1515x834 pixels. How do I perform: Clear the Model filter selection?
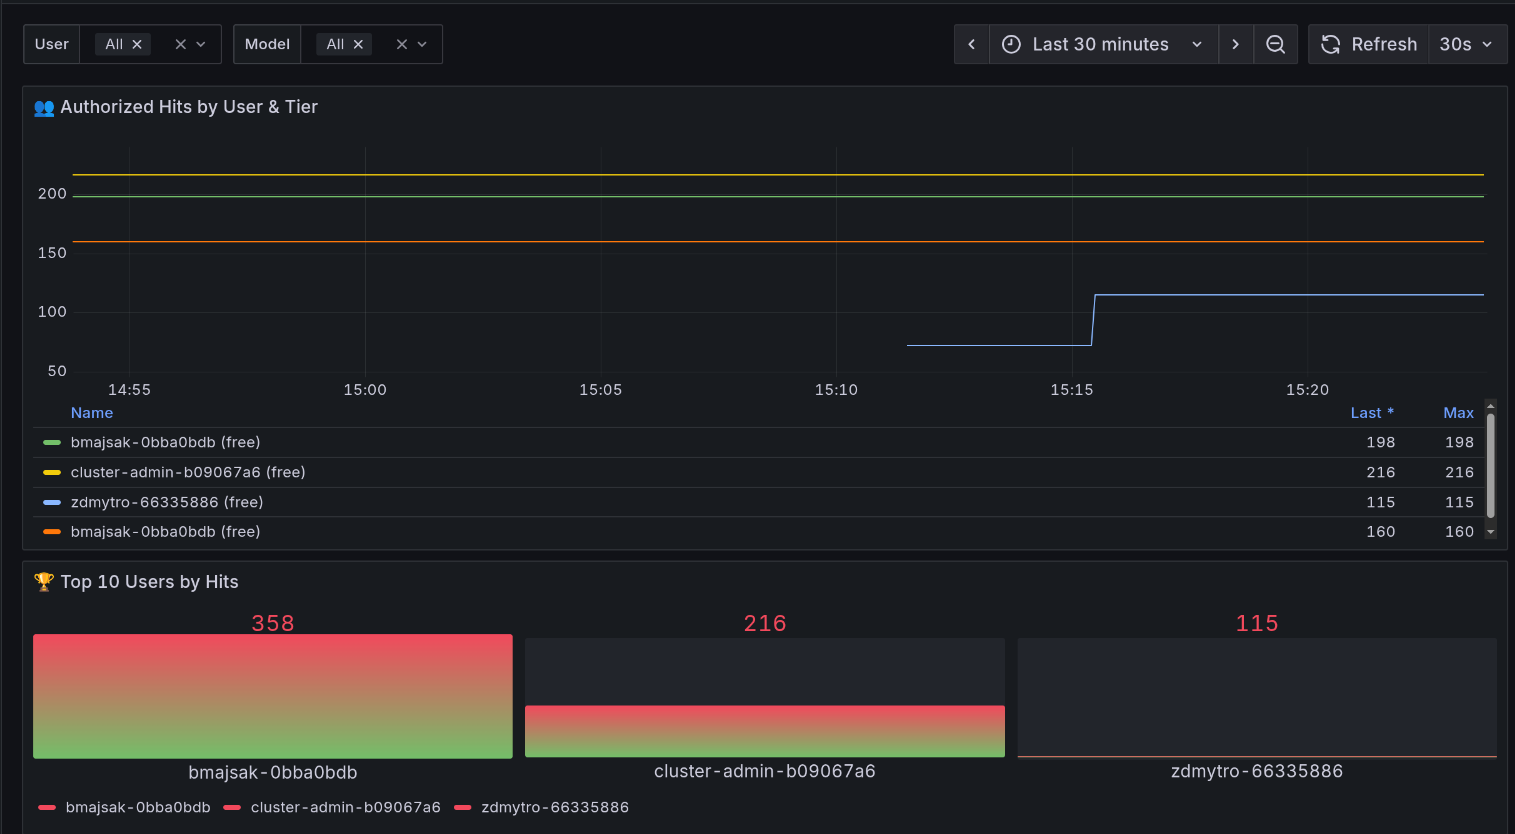click(x=401, y=44)
